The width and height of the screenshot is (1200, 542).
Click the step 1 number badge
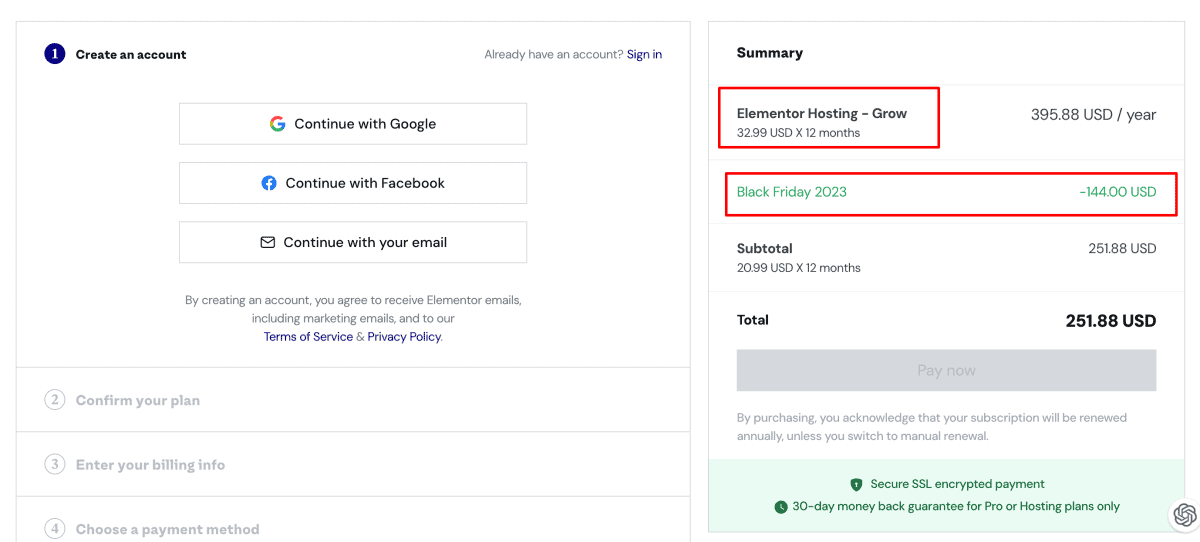coord(54,54)
